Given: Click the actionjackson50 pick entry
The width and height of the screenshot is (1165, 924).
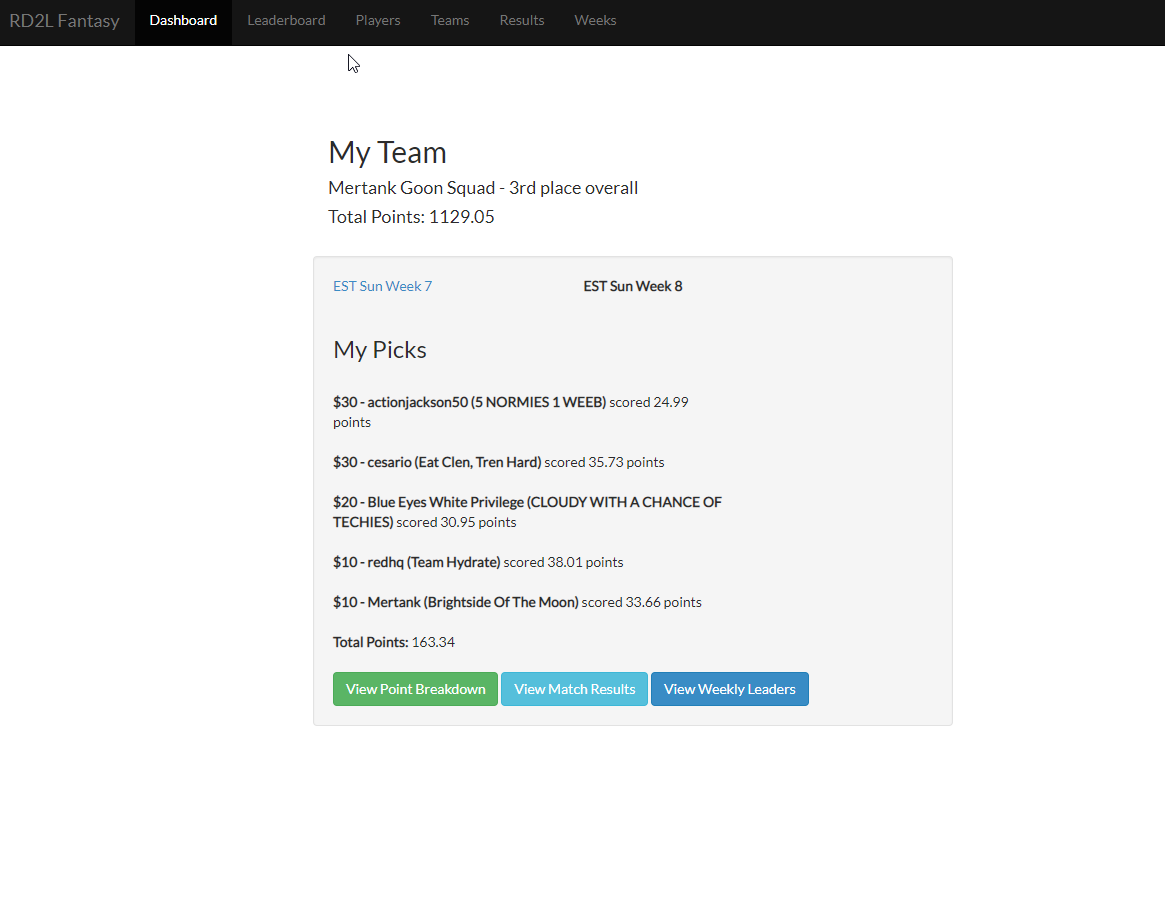Looking at the screenshot, I should (470, 402).
